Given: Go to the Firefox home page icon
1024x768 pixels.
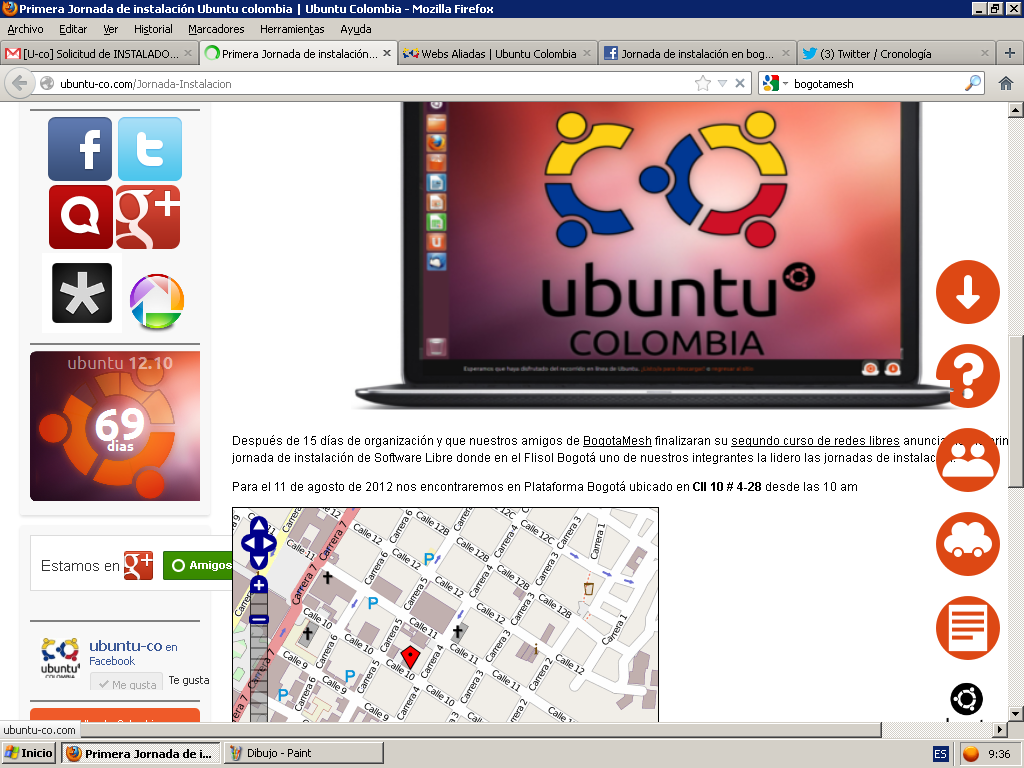Looking at the screenshot, I should pyautogui.click(x=1006, y=83).
